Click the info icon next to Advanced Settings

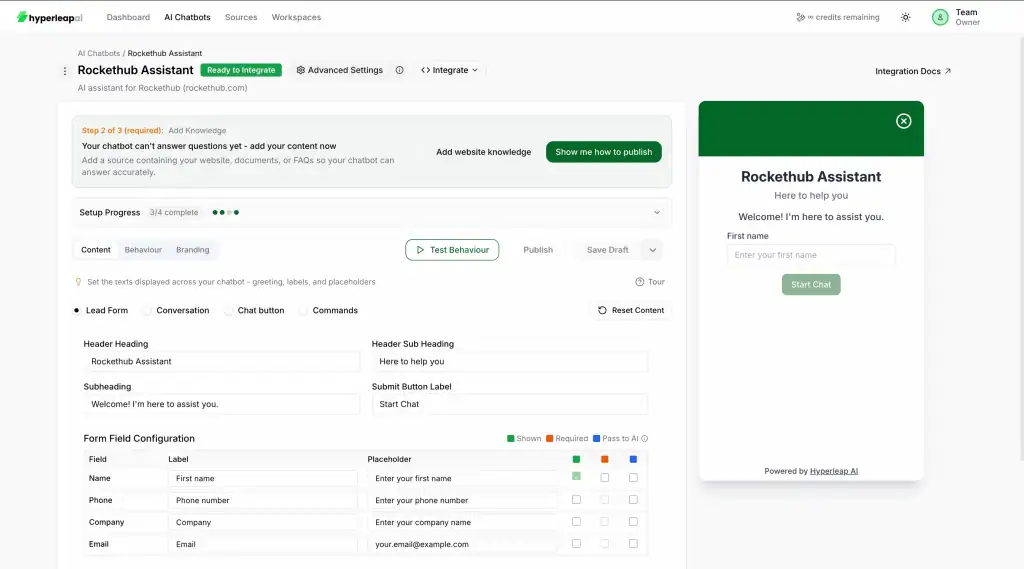pyautogui.click(x=400, y=70)
